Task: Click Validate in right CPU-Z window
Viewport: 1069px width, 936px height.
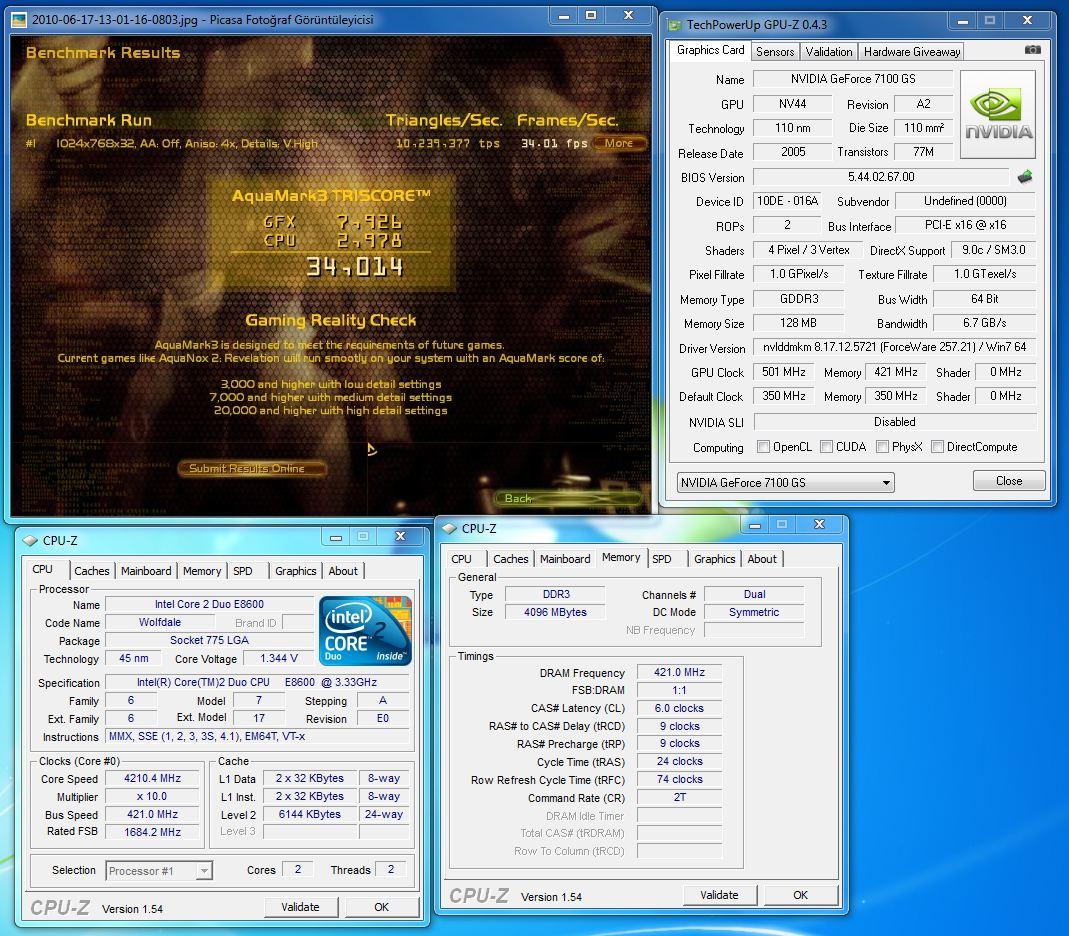Action: pos(719,895)
